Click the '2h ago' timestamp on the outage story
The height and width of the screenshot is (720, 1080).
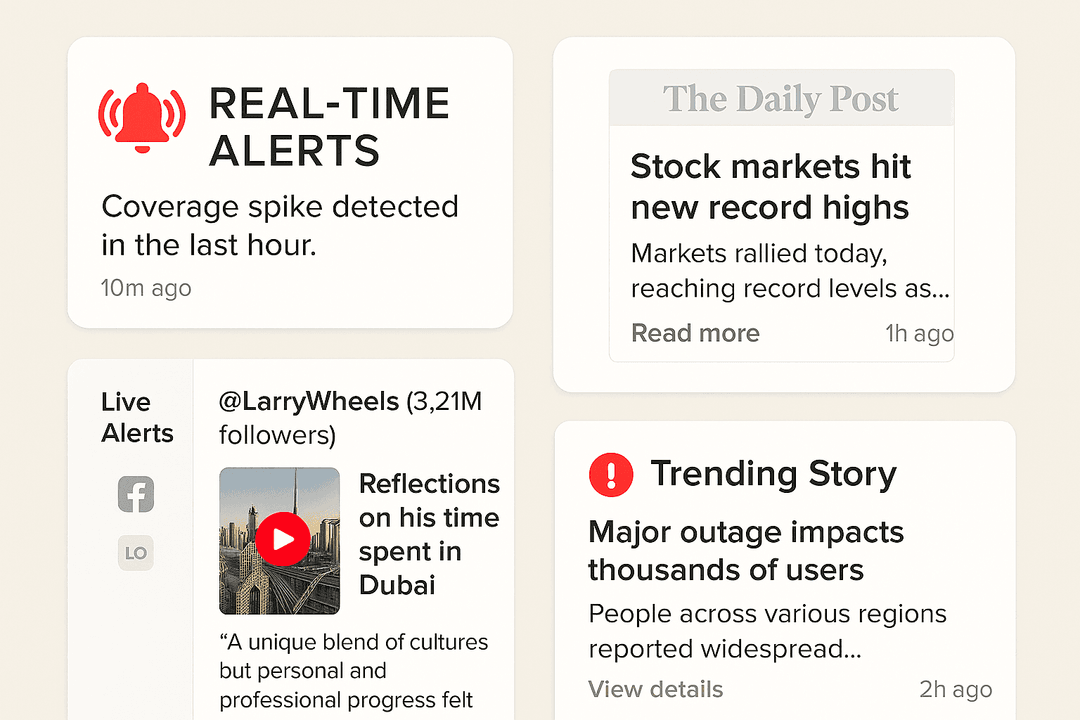955,689
